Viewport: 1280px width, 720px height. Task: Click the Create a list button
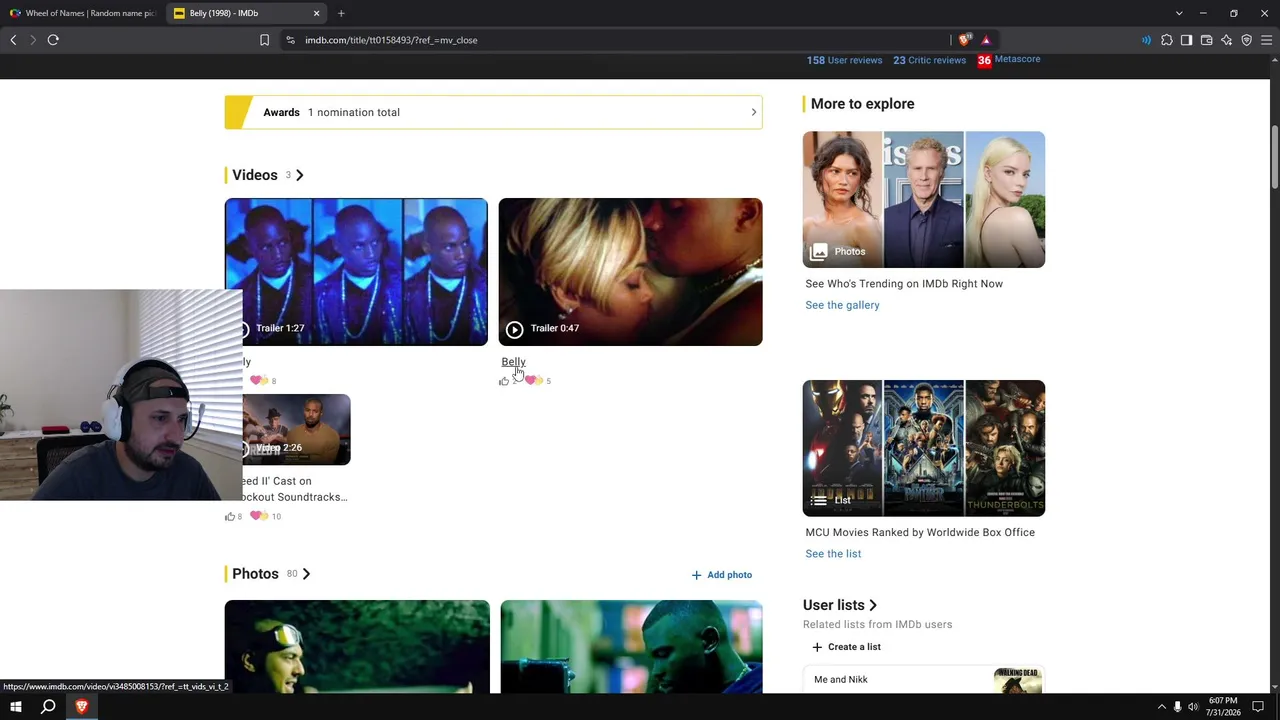(x=846, y=647)
